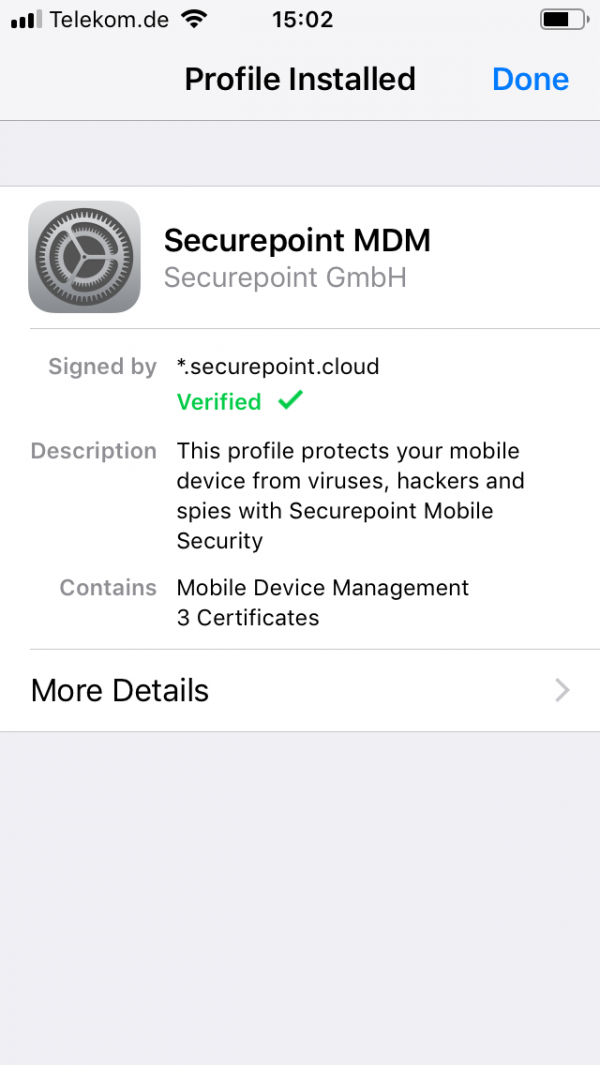Tap the Signed by label
The height and width of the screenshot is (1065, 600).
(102, 367)
